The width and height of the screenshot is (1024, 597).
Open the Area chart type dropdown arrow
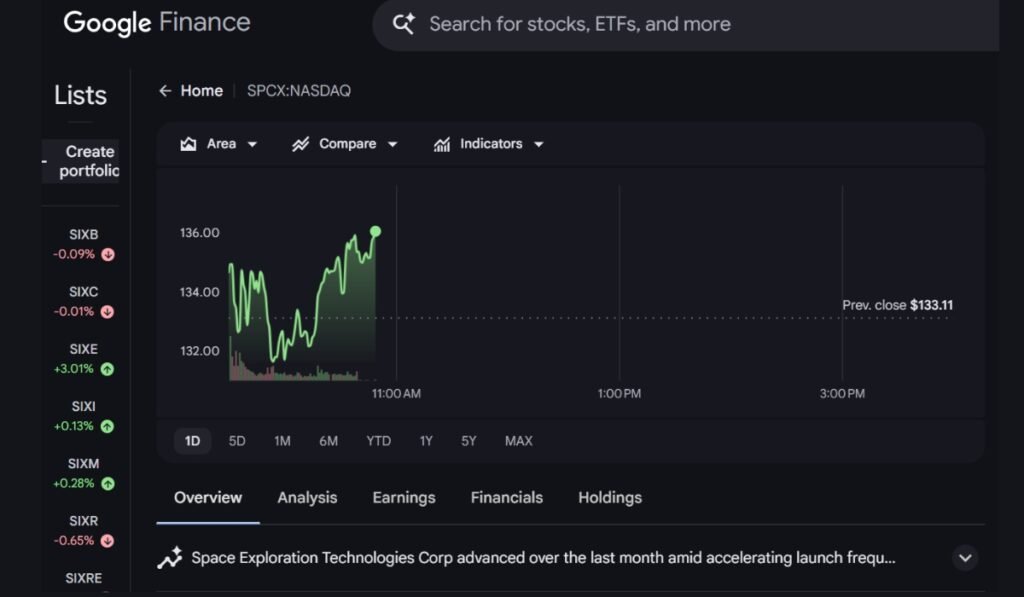coord(252,144)
